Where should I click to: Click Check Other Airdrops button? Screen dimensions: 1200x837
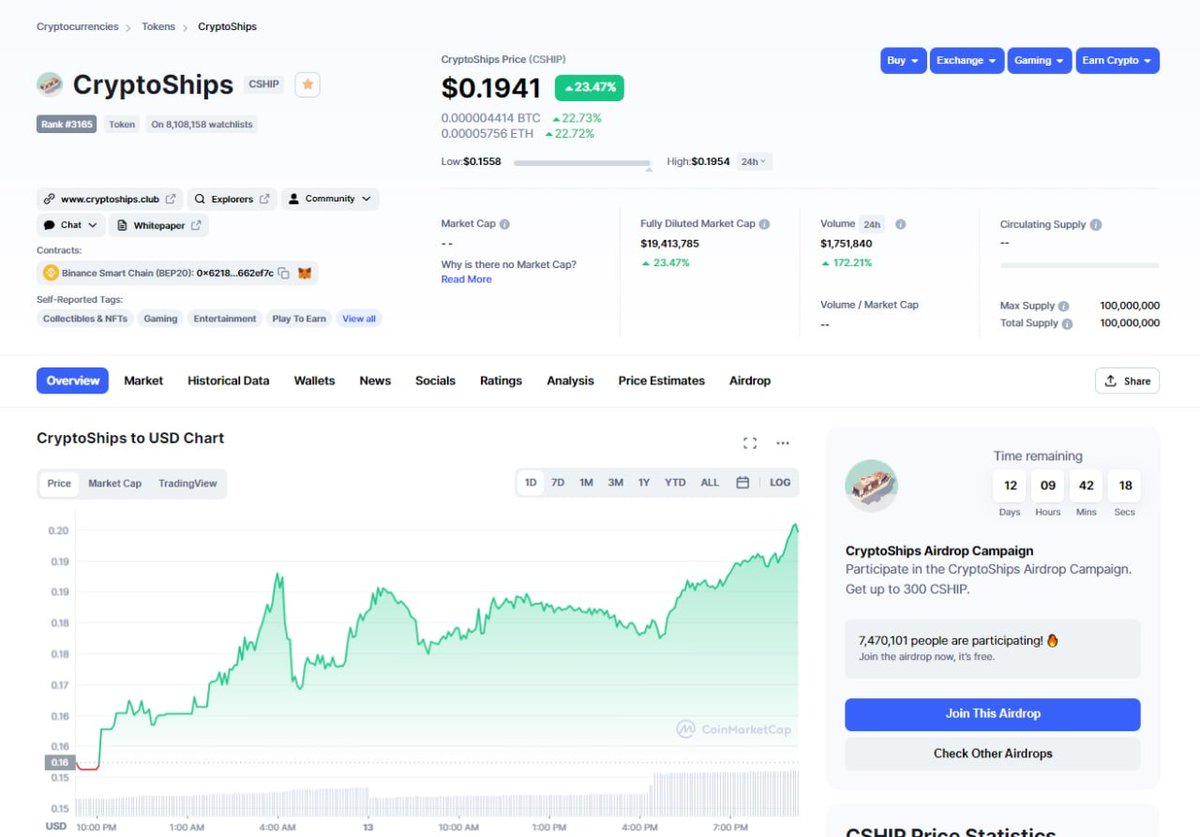993,754
